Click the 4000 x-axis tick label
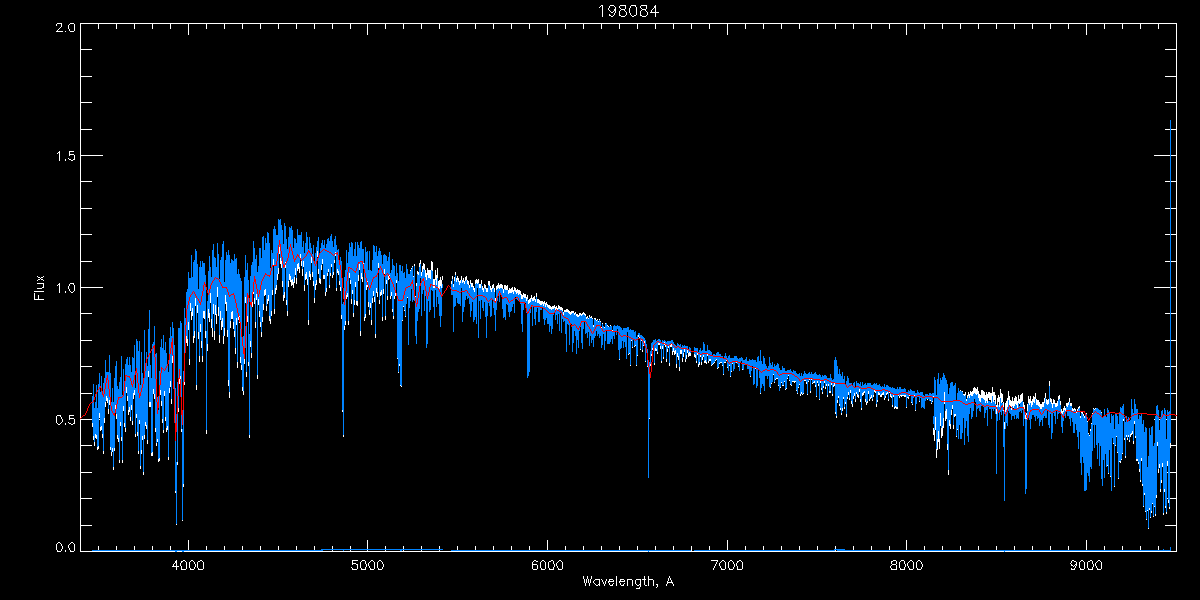This screenshot has height=600, width=1200. (188, 564)
